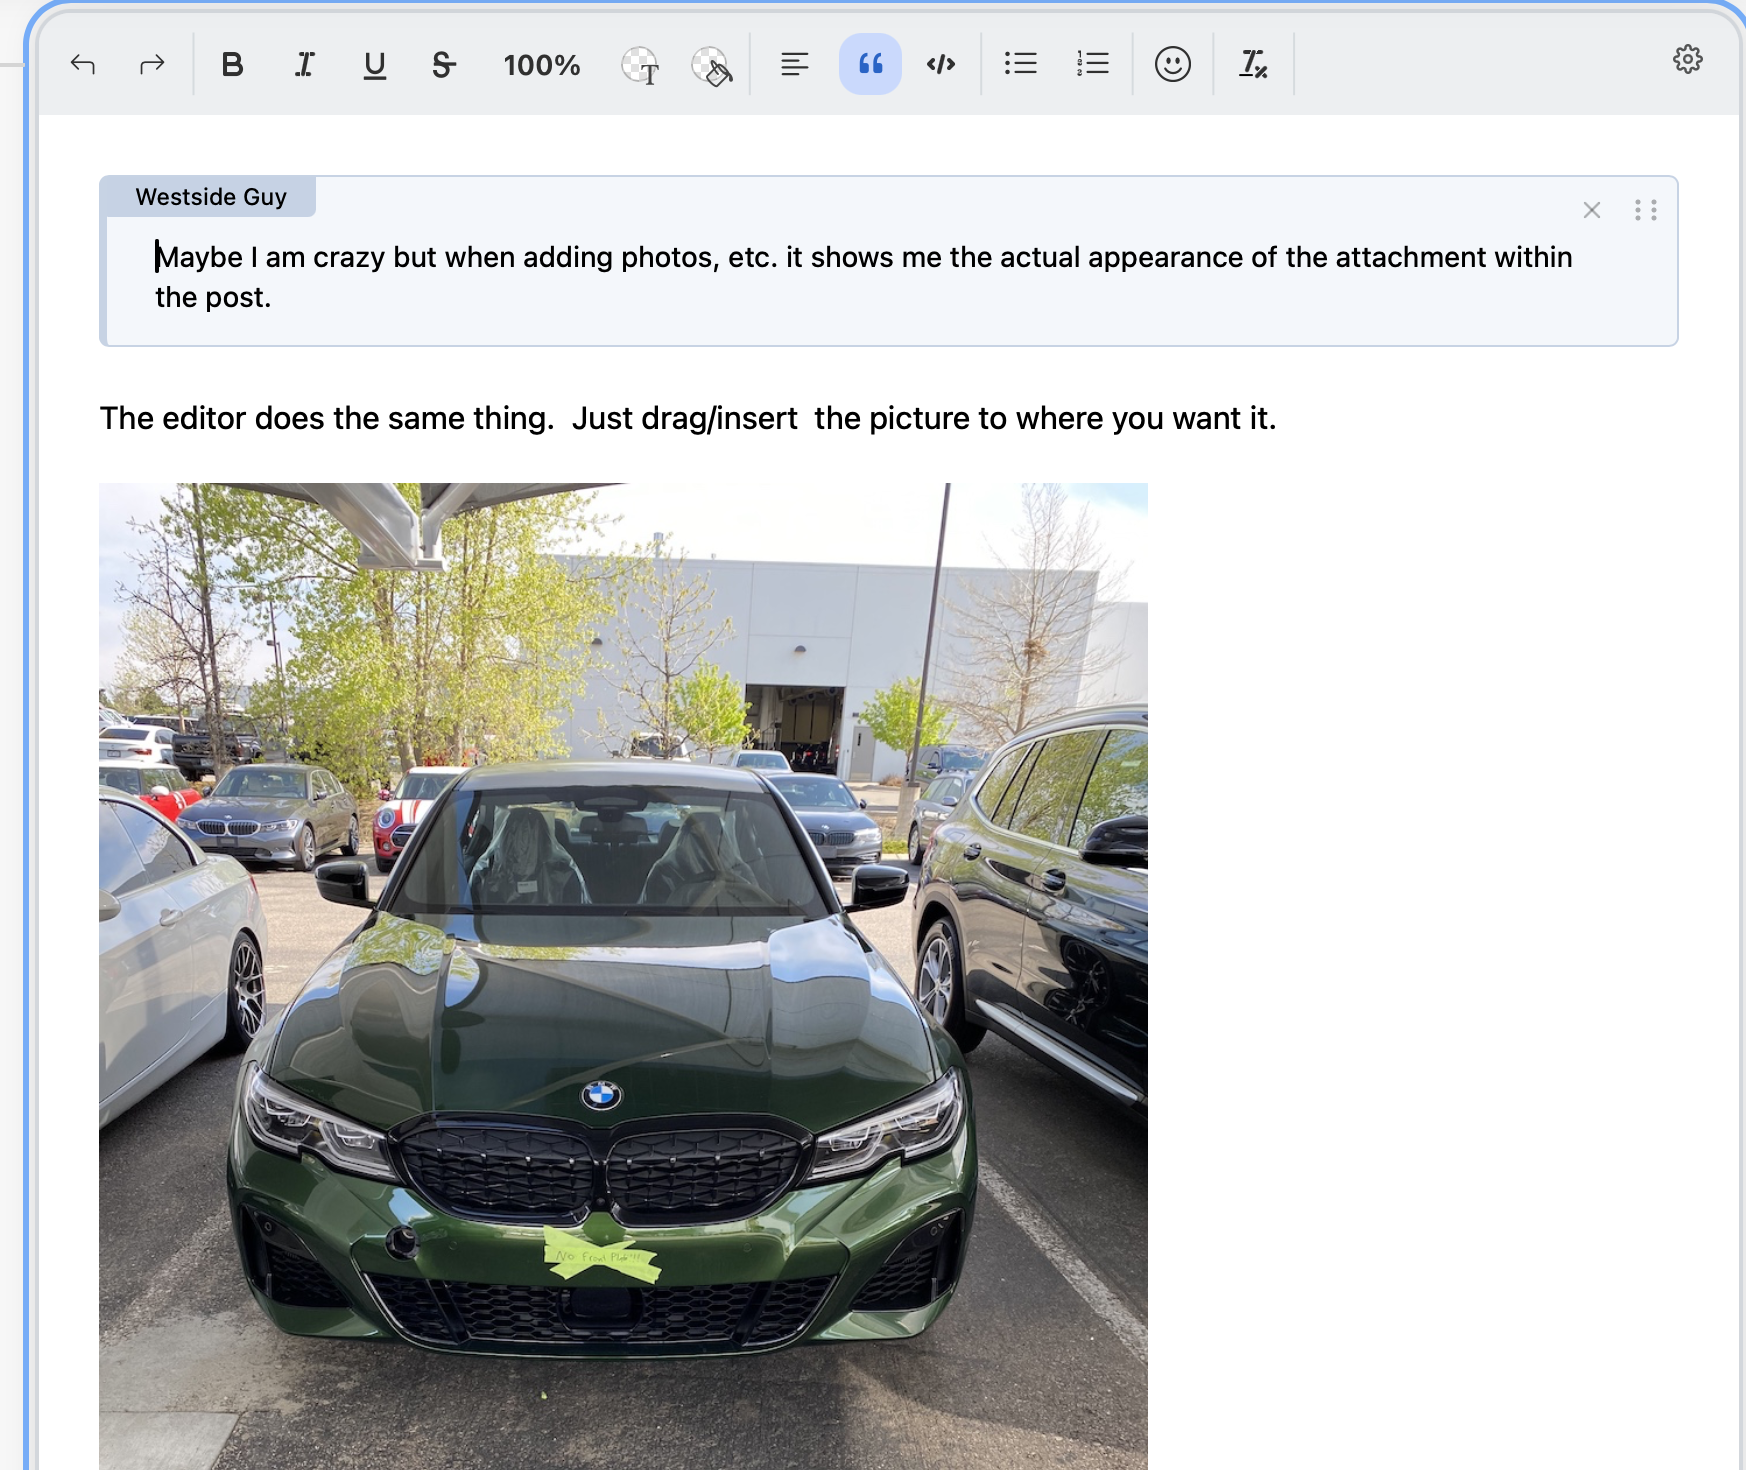Open the emoji picker
The image size is (1746, 1470).
(1173, 64)
